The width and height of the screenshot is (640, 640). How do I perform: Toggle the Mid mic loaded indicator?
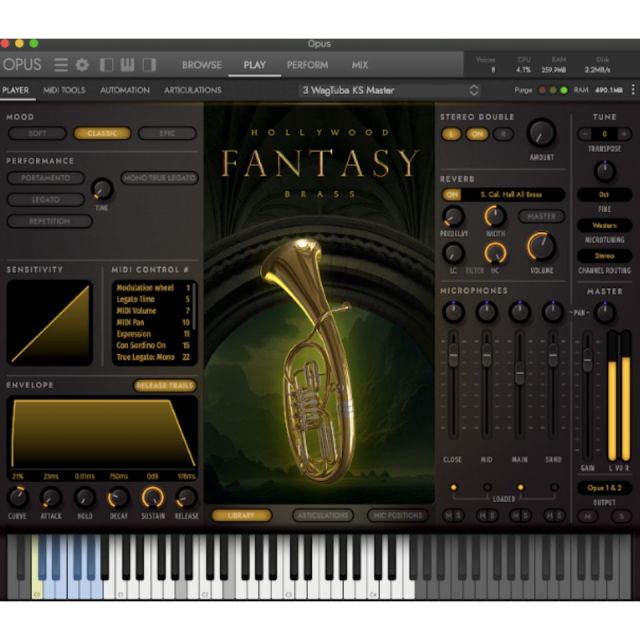(x=487, y=487)
